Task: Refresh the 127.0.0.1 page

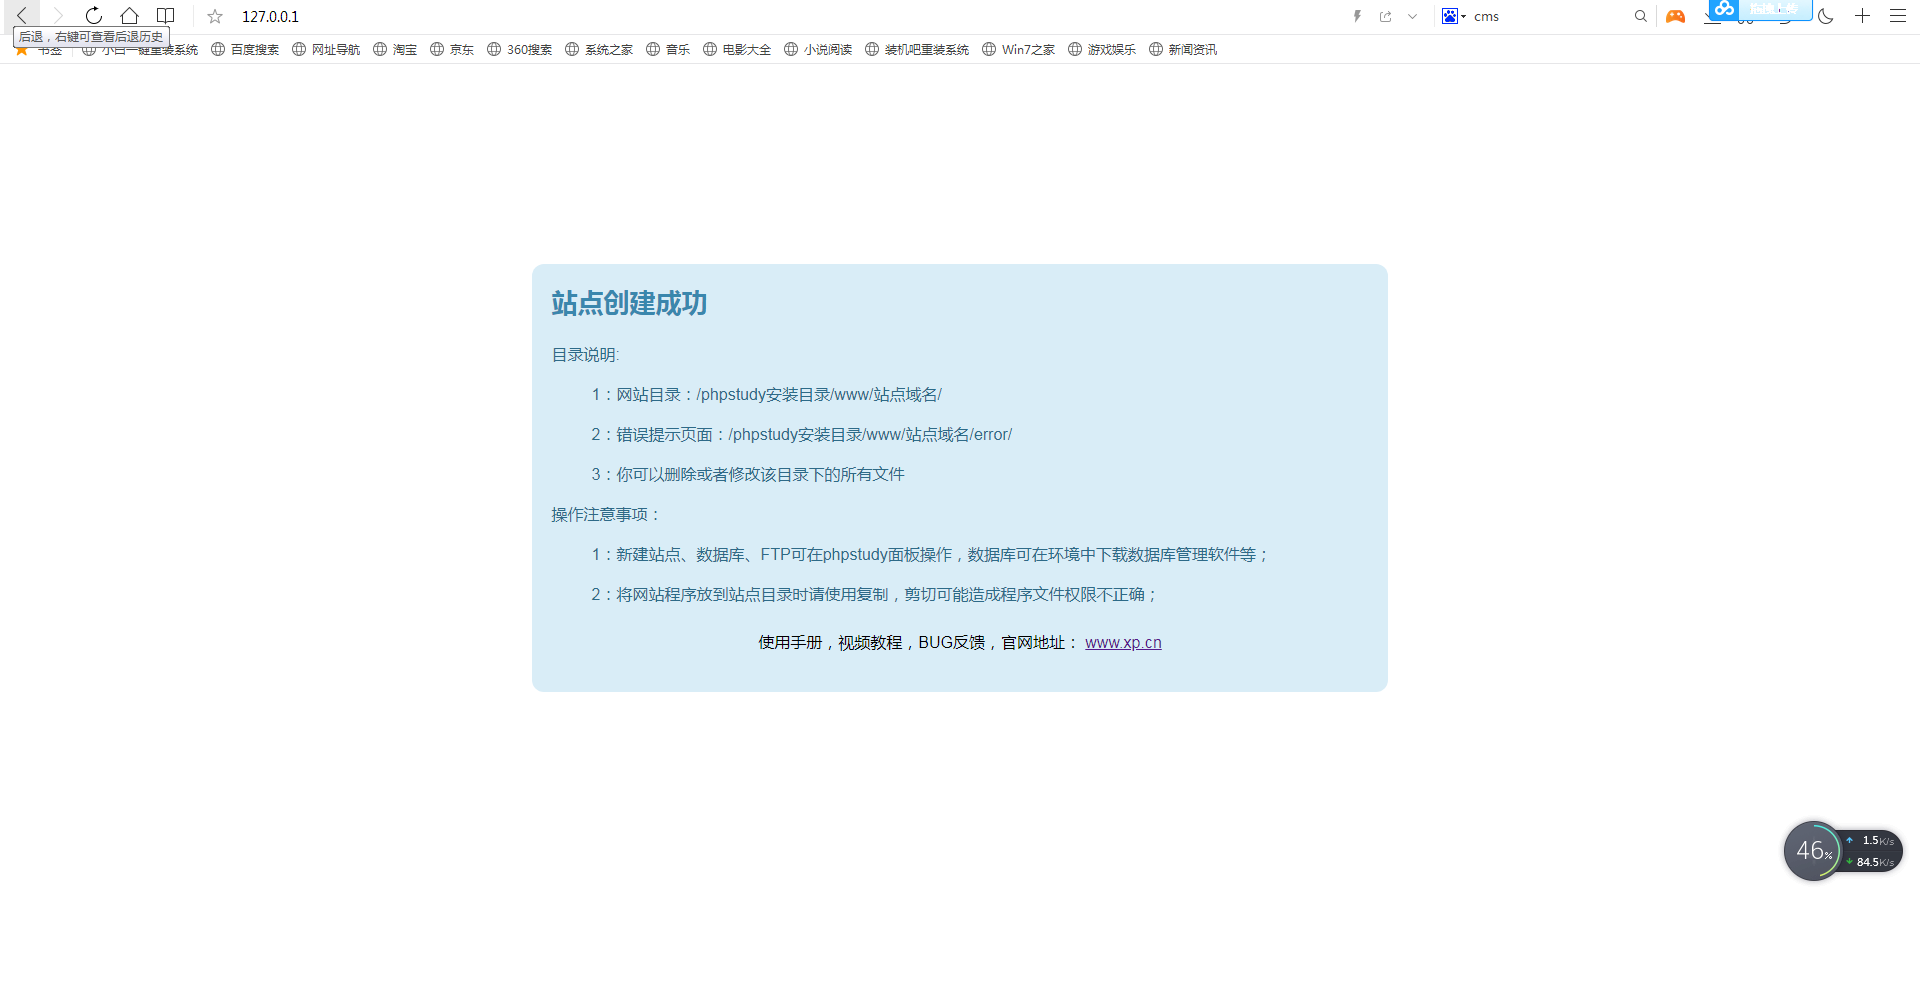Action: pos(93,16)
